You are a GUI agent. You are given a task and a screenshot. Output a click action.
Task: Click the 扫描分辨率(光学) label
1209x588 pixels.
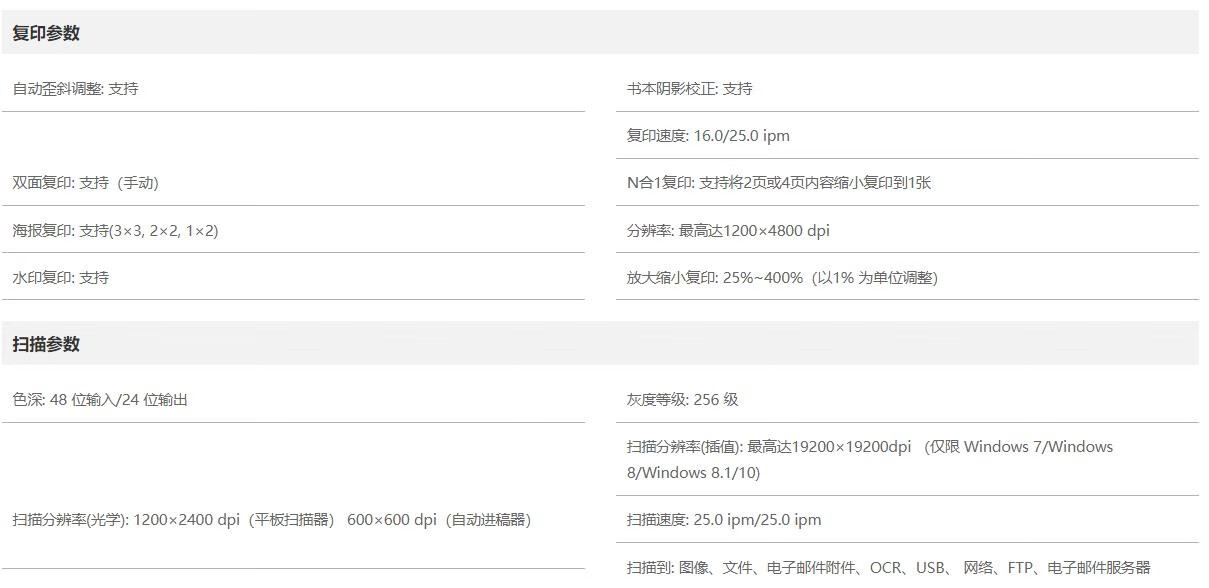[x=70, y=519]
